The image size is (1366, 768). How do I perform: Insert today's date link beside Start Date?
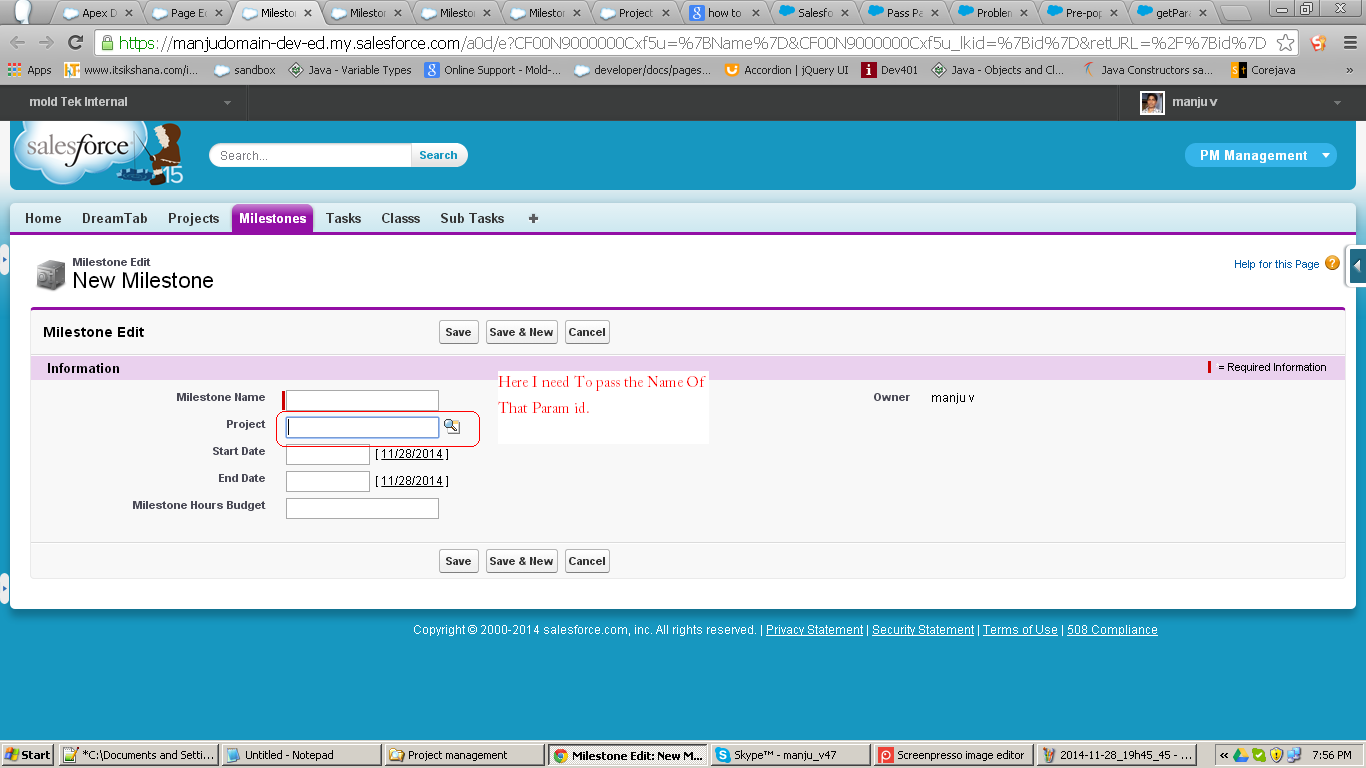412,454
